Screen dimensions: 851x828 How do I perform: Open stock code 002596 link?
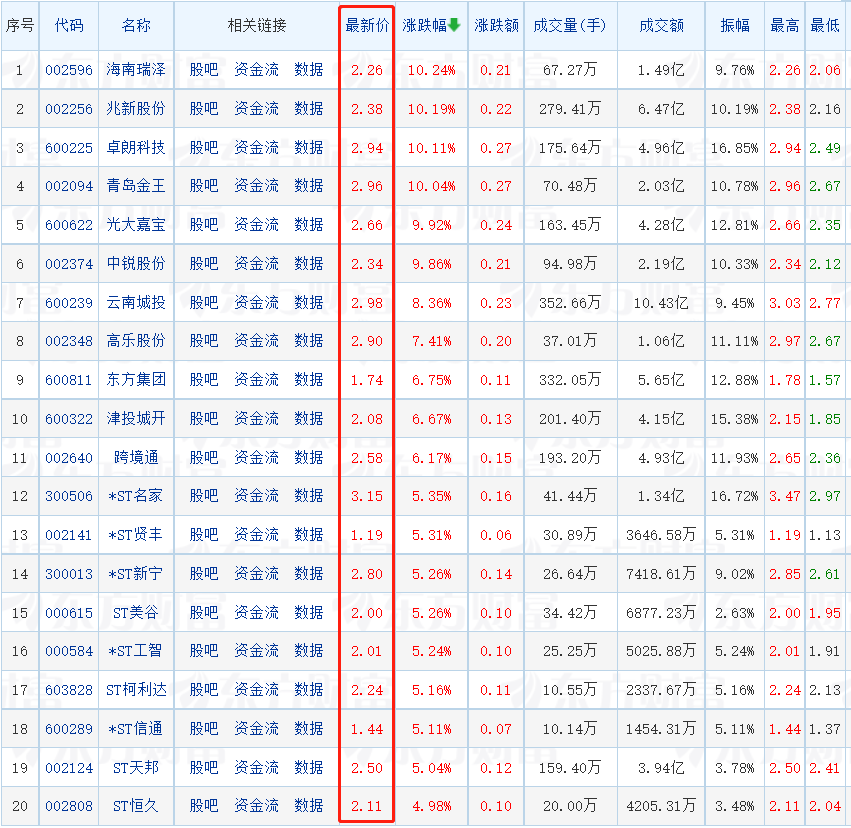click(69, 70)
